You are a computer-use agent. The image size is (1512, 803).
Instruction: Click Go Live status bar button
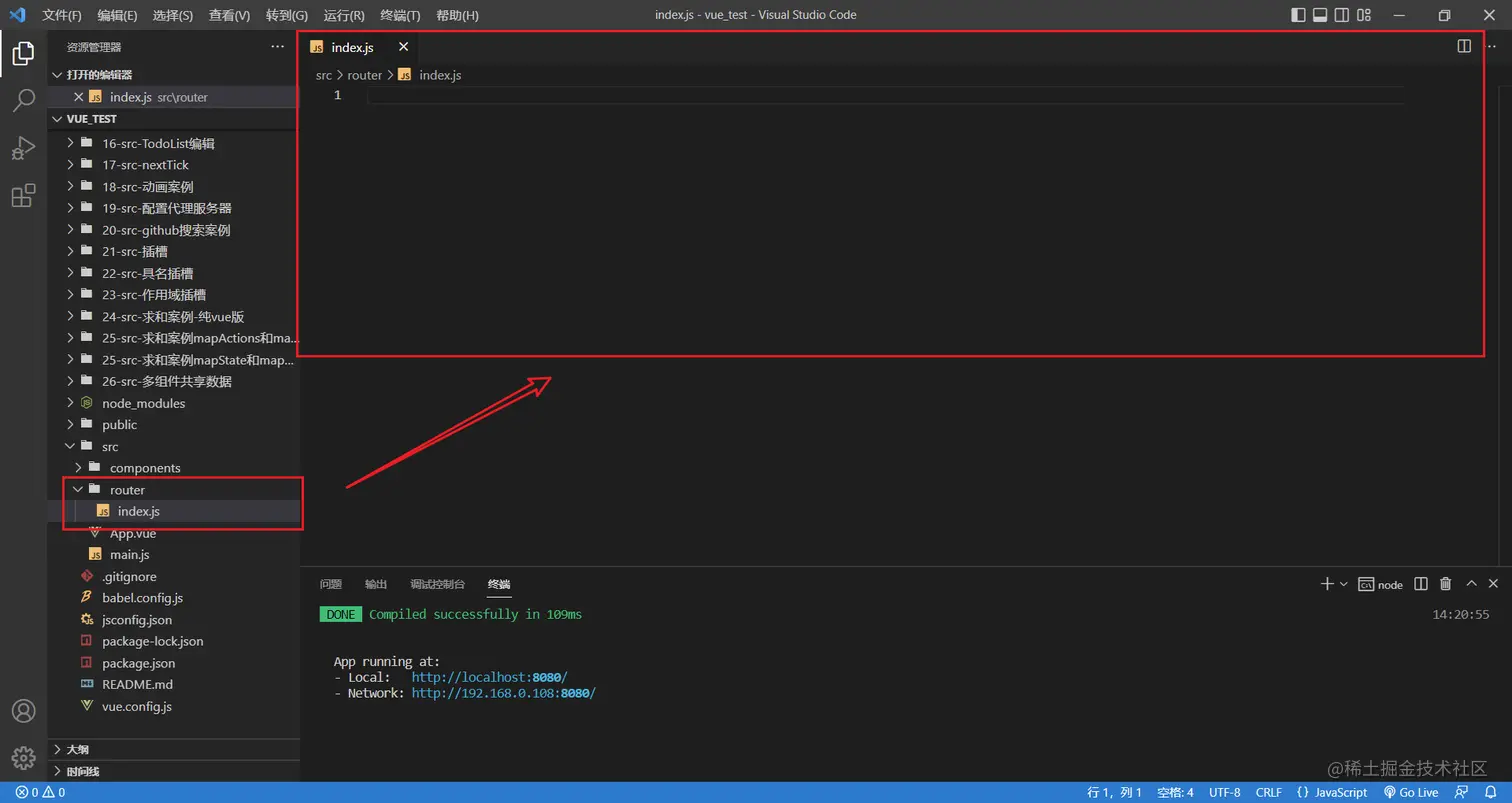(x=1411, y=792)
